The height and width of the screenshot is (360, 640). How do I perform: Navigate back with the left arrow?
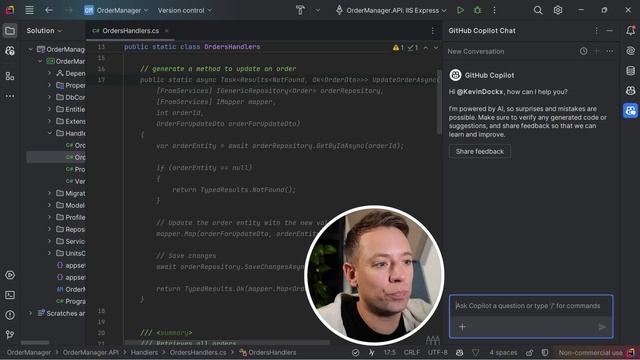[49, 10]
